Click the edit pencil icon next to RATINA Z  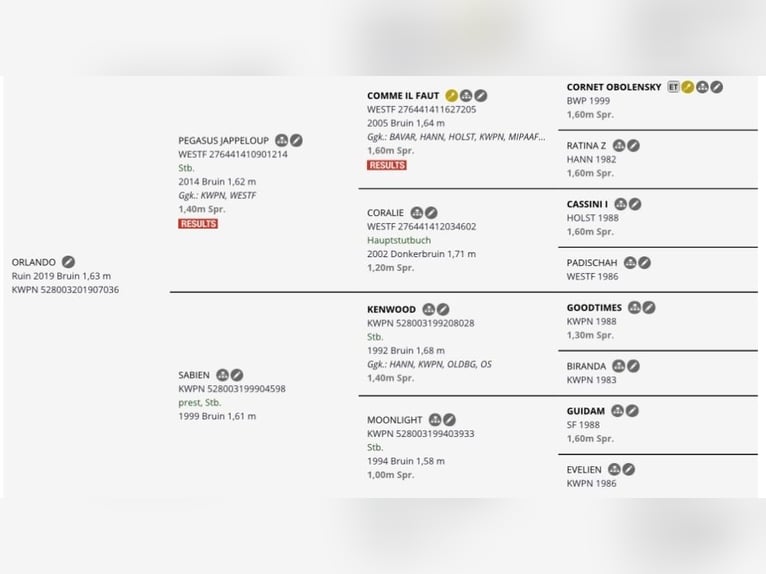[633, 146]
